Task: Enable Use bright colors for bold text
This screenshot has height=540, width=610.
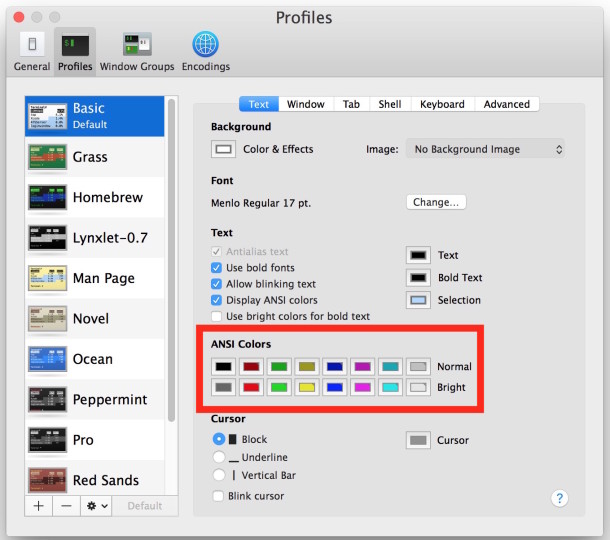Action: point(218,316)
